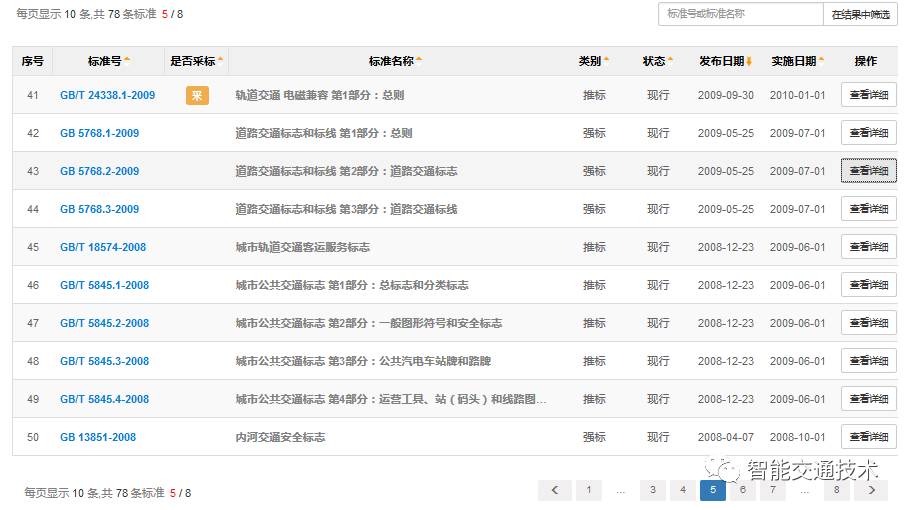Click title 道路交通标志和标线 第3部分：道路交通标线
908x510 pixels.
pos(346,209)
